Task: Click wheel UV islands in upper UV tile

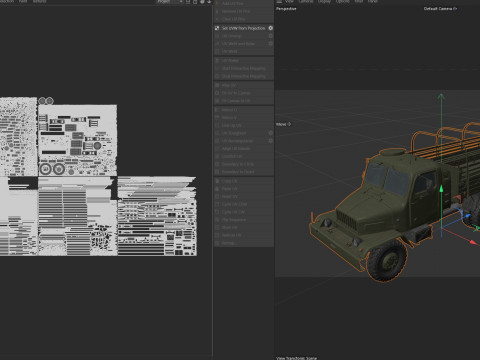Action: (x=52, y=169)
